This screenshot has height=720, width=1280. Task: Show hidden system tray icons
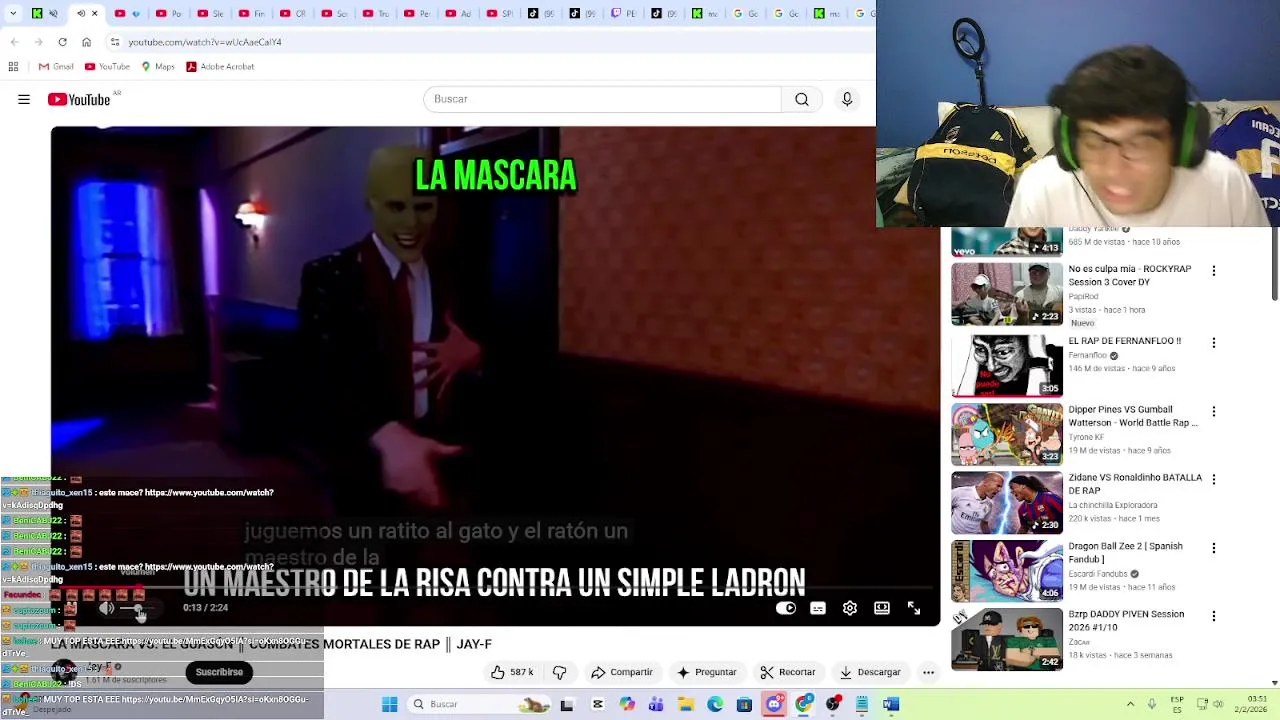(x=1130, y=704)
